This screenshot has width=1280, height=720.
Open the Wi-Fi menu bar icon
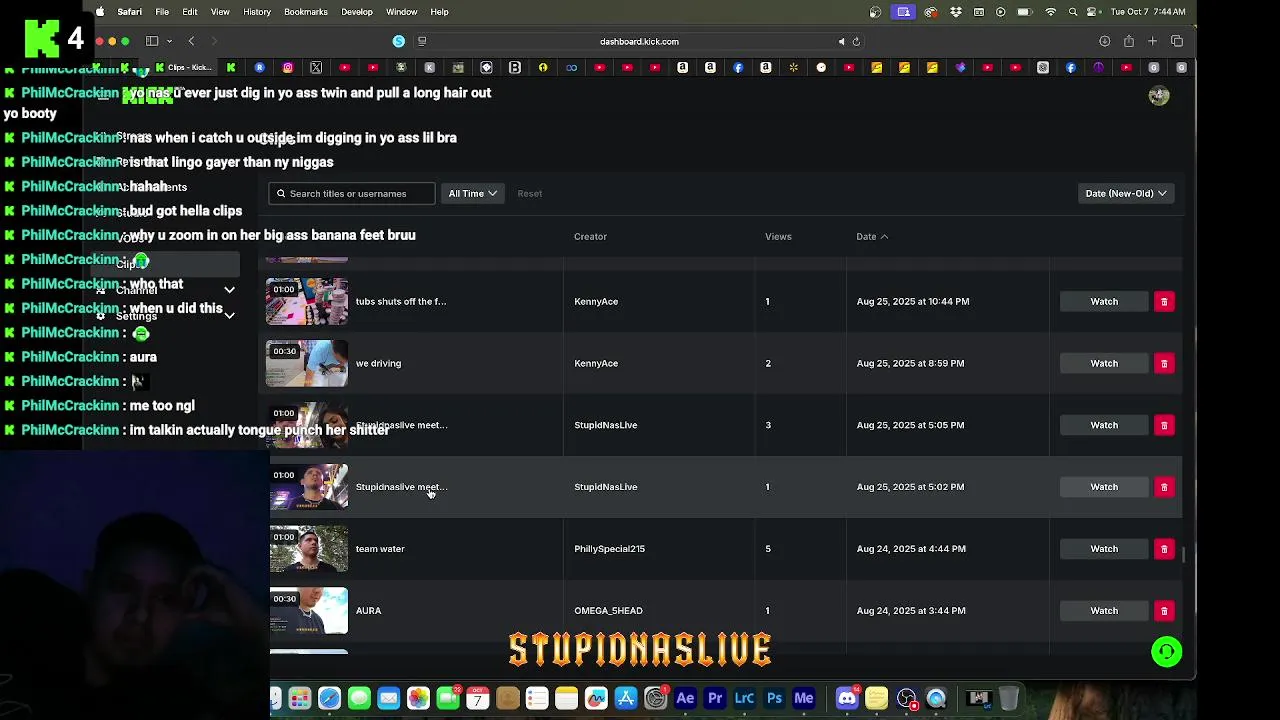pos(1050,12)
